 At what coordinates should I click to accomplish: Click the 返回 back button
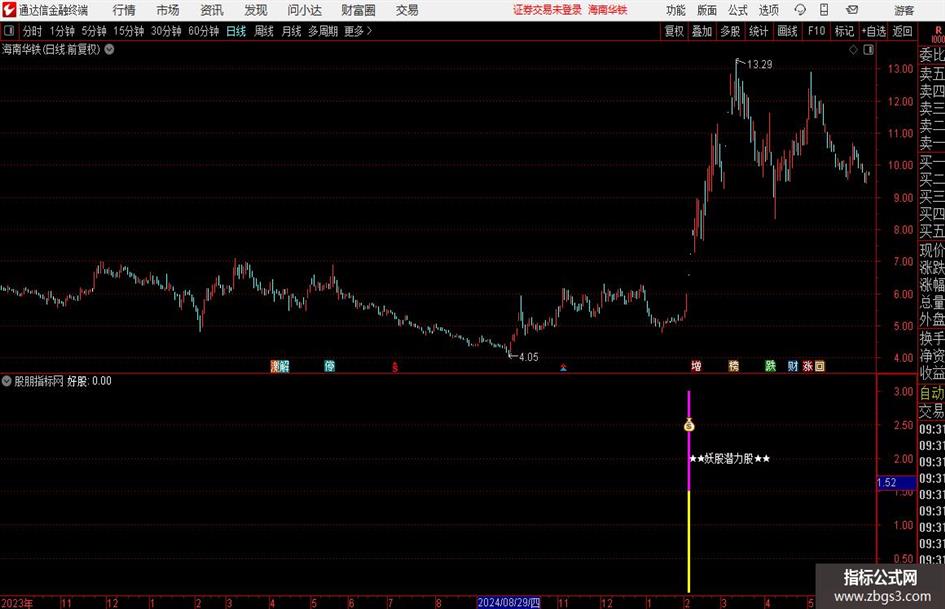[x=902, y=31]
